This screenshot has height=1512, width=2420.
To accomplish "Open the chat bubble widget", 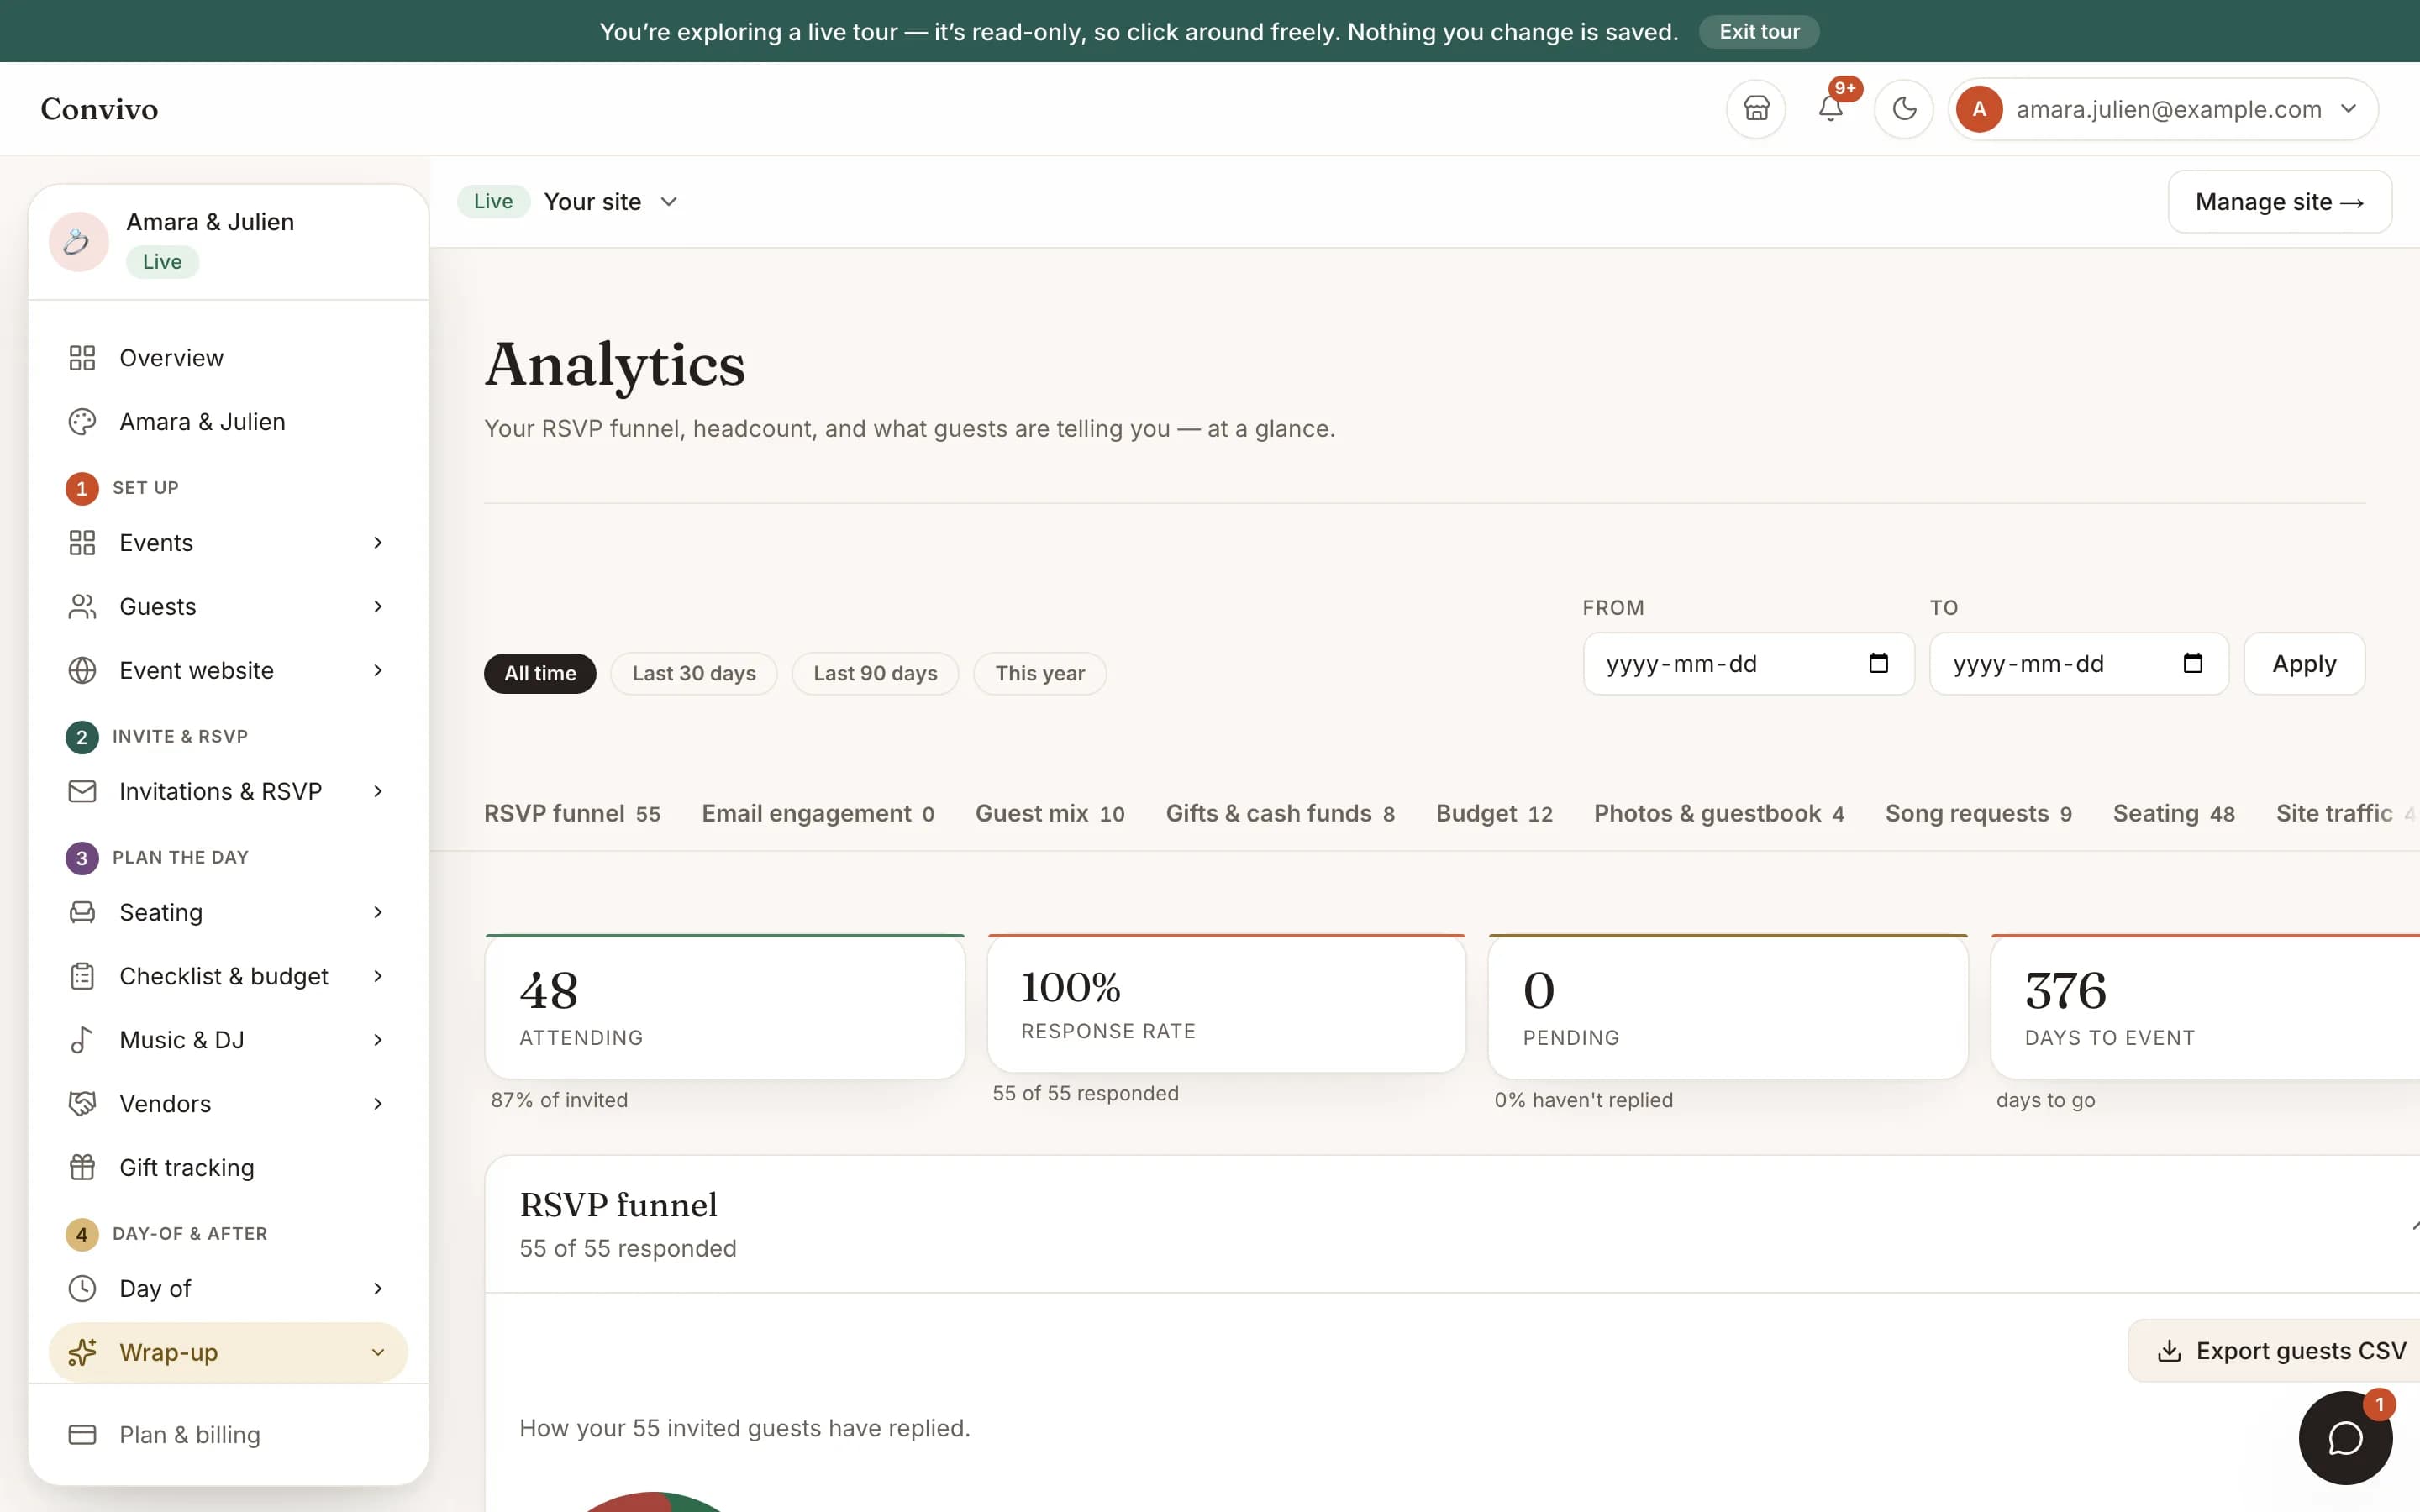I will tap(2345, 1438).
